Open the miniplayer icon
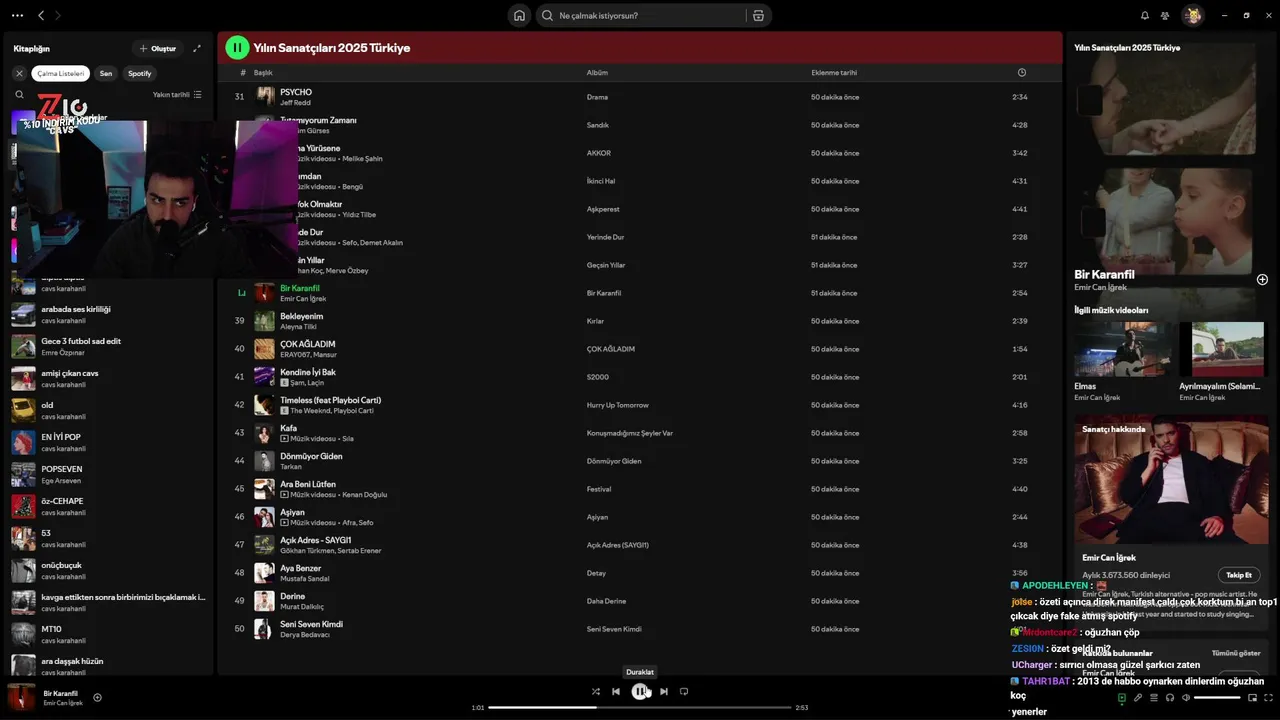This screenshot has height=720, width=1280. tap(1252, 697)
